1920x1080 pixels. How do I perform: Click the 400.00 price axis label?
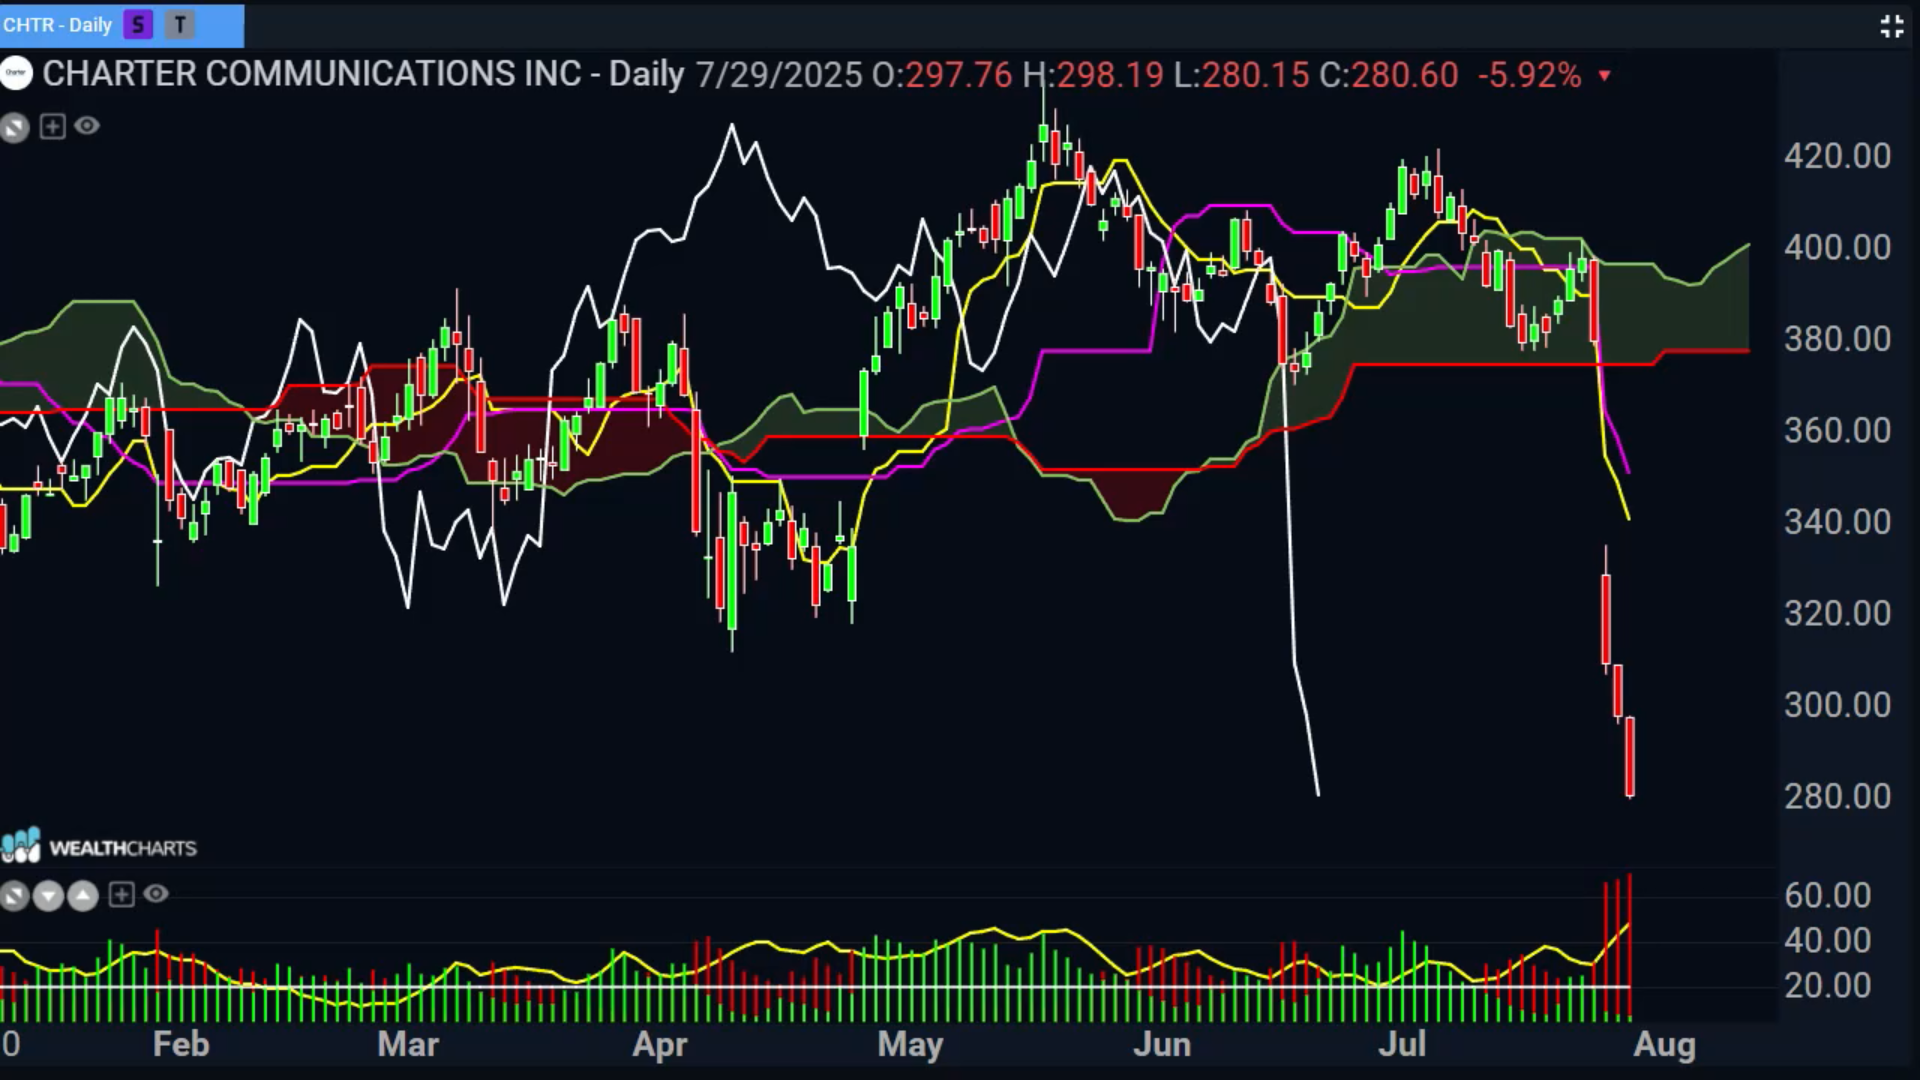[x=1838, y=247]
